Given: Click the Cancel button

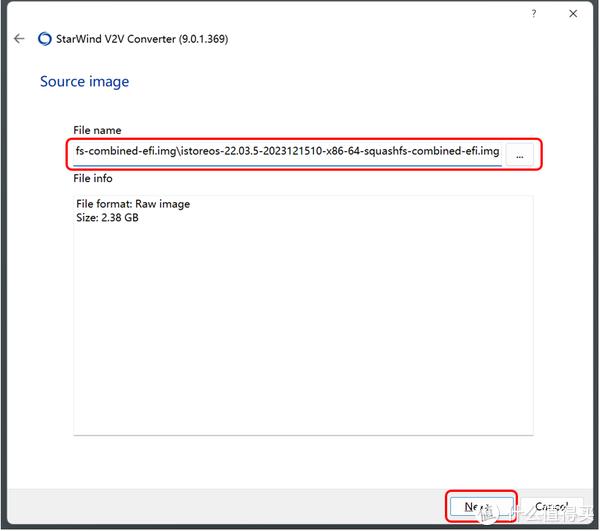Looking at the screenshot, I should (552, 507).
